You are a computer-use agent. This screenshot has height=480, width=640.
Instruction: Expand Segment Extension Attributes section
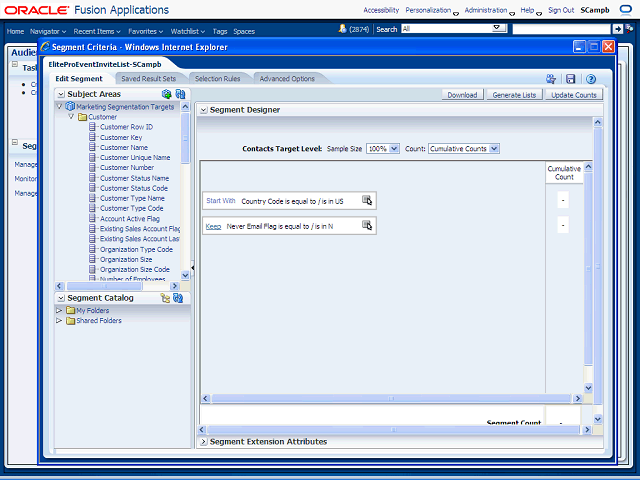point(203,442)
